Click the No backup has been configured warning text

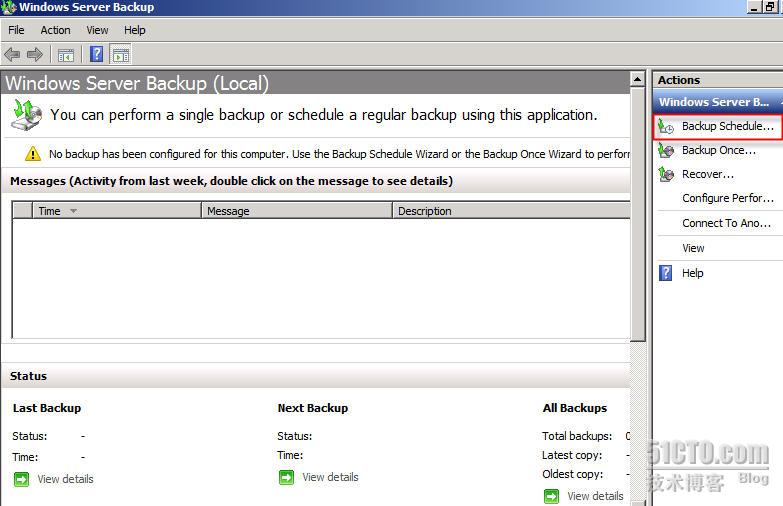click(x=340, y=154)
